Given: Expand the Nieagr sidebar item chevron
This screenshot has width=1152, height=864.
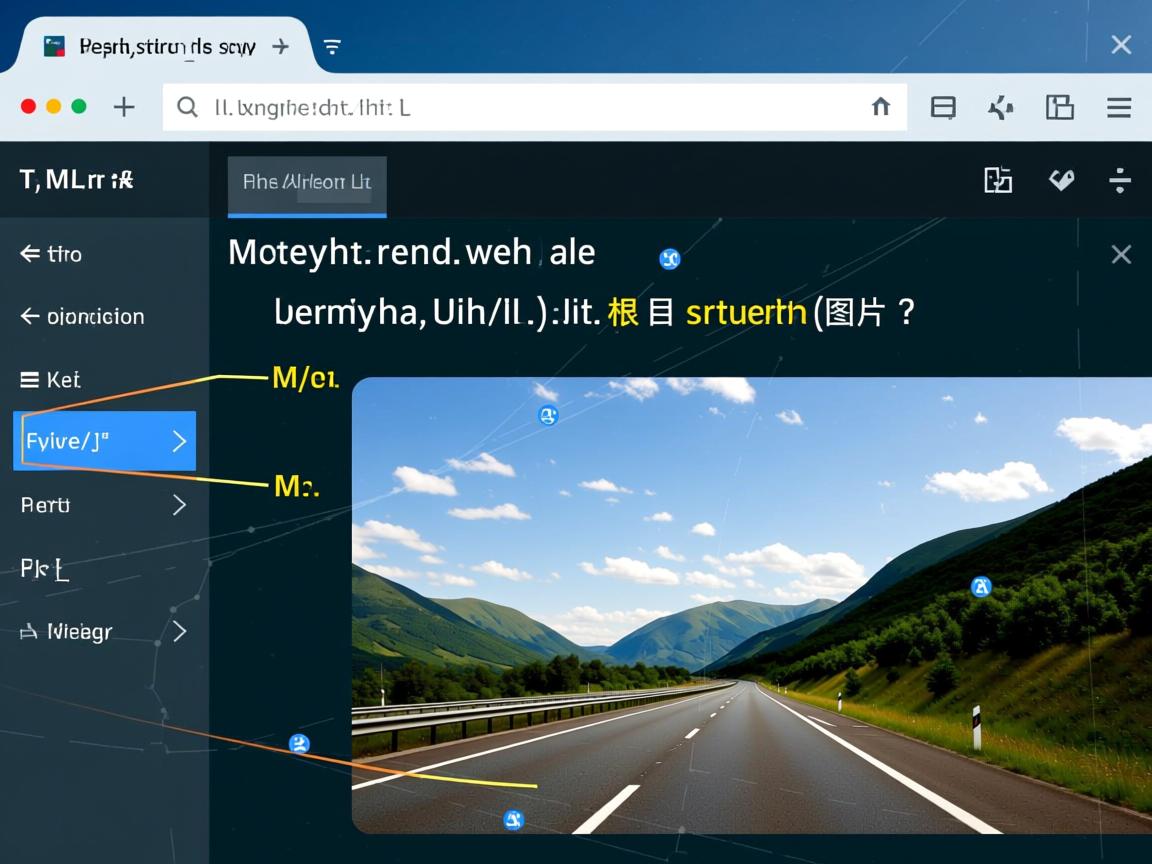Looking at the screenshot, I should (x=179, y=631).
